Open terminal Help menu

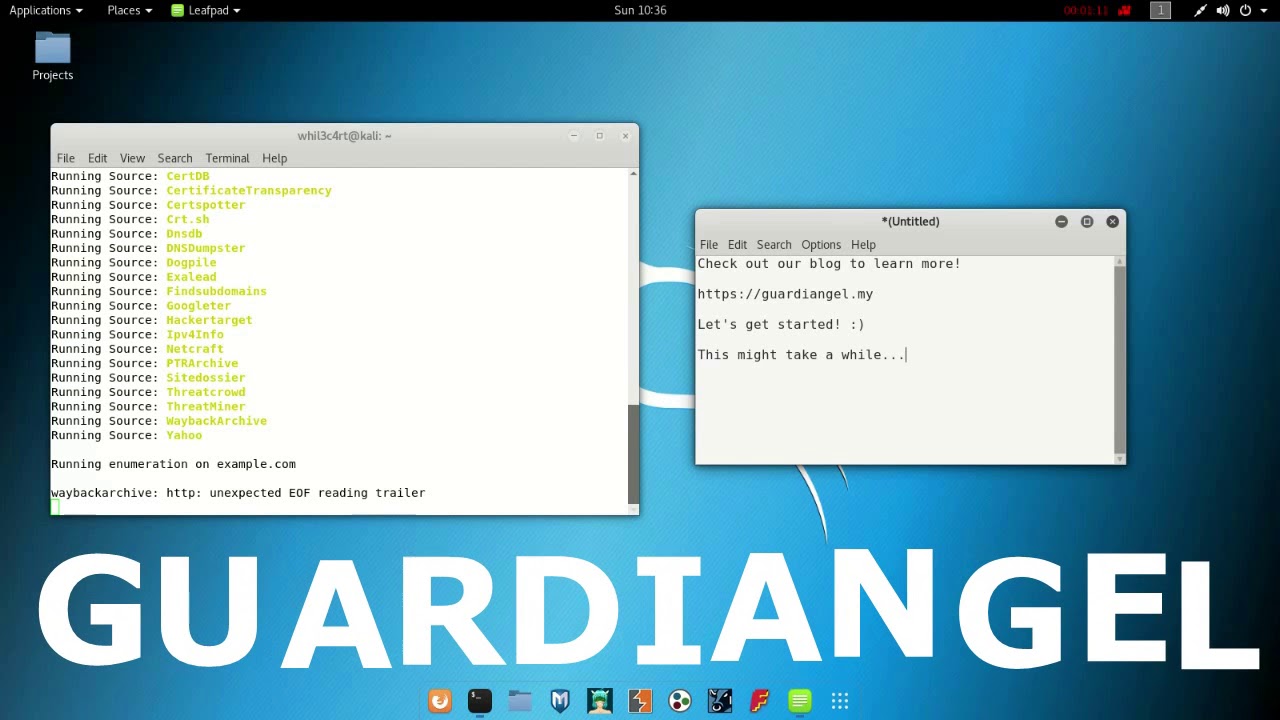pos(274,158)
